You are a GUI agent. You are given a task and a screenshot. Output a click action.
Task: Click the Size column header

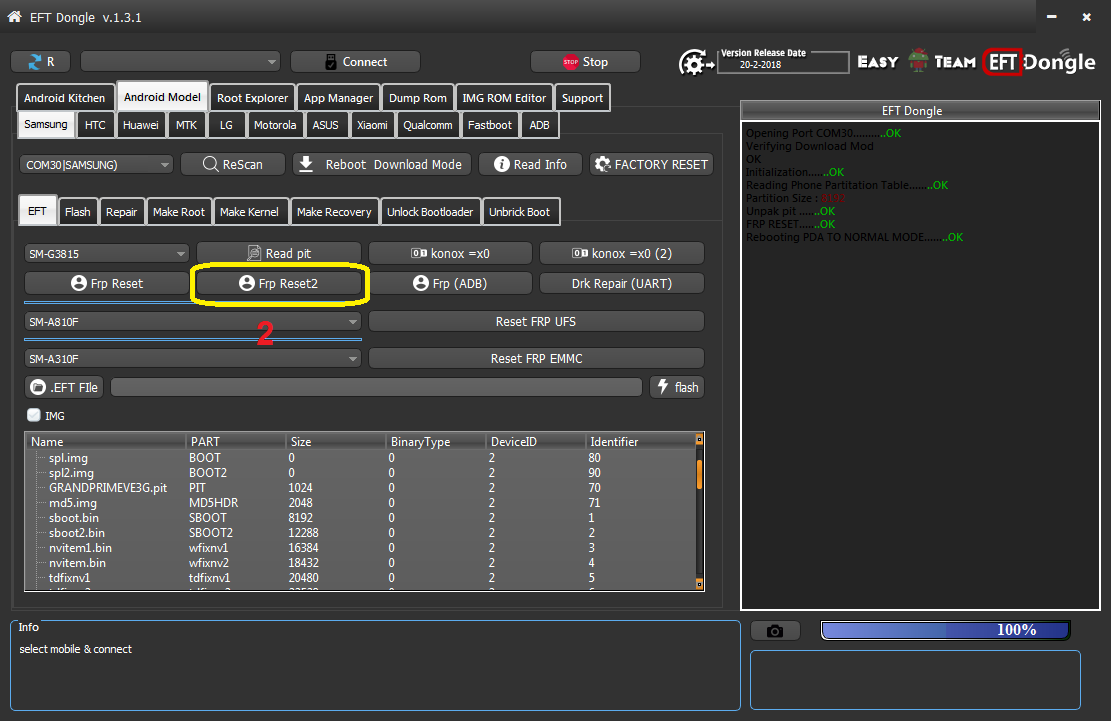click(335, 441)
